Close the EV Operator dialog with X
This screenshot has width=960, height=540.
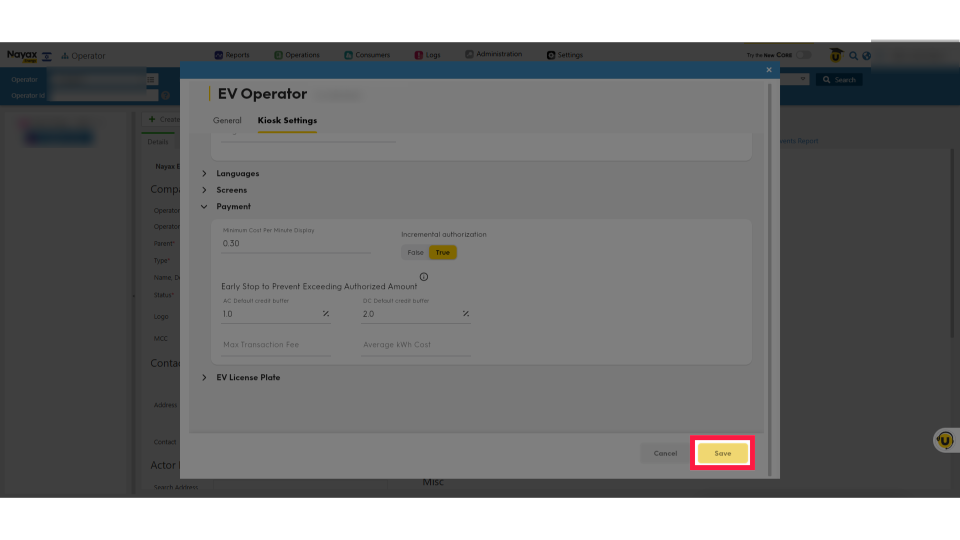click(769, 70)
